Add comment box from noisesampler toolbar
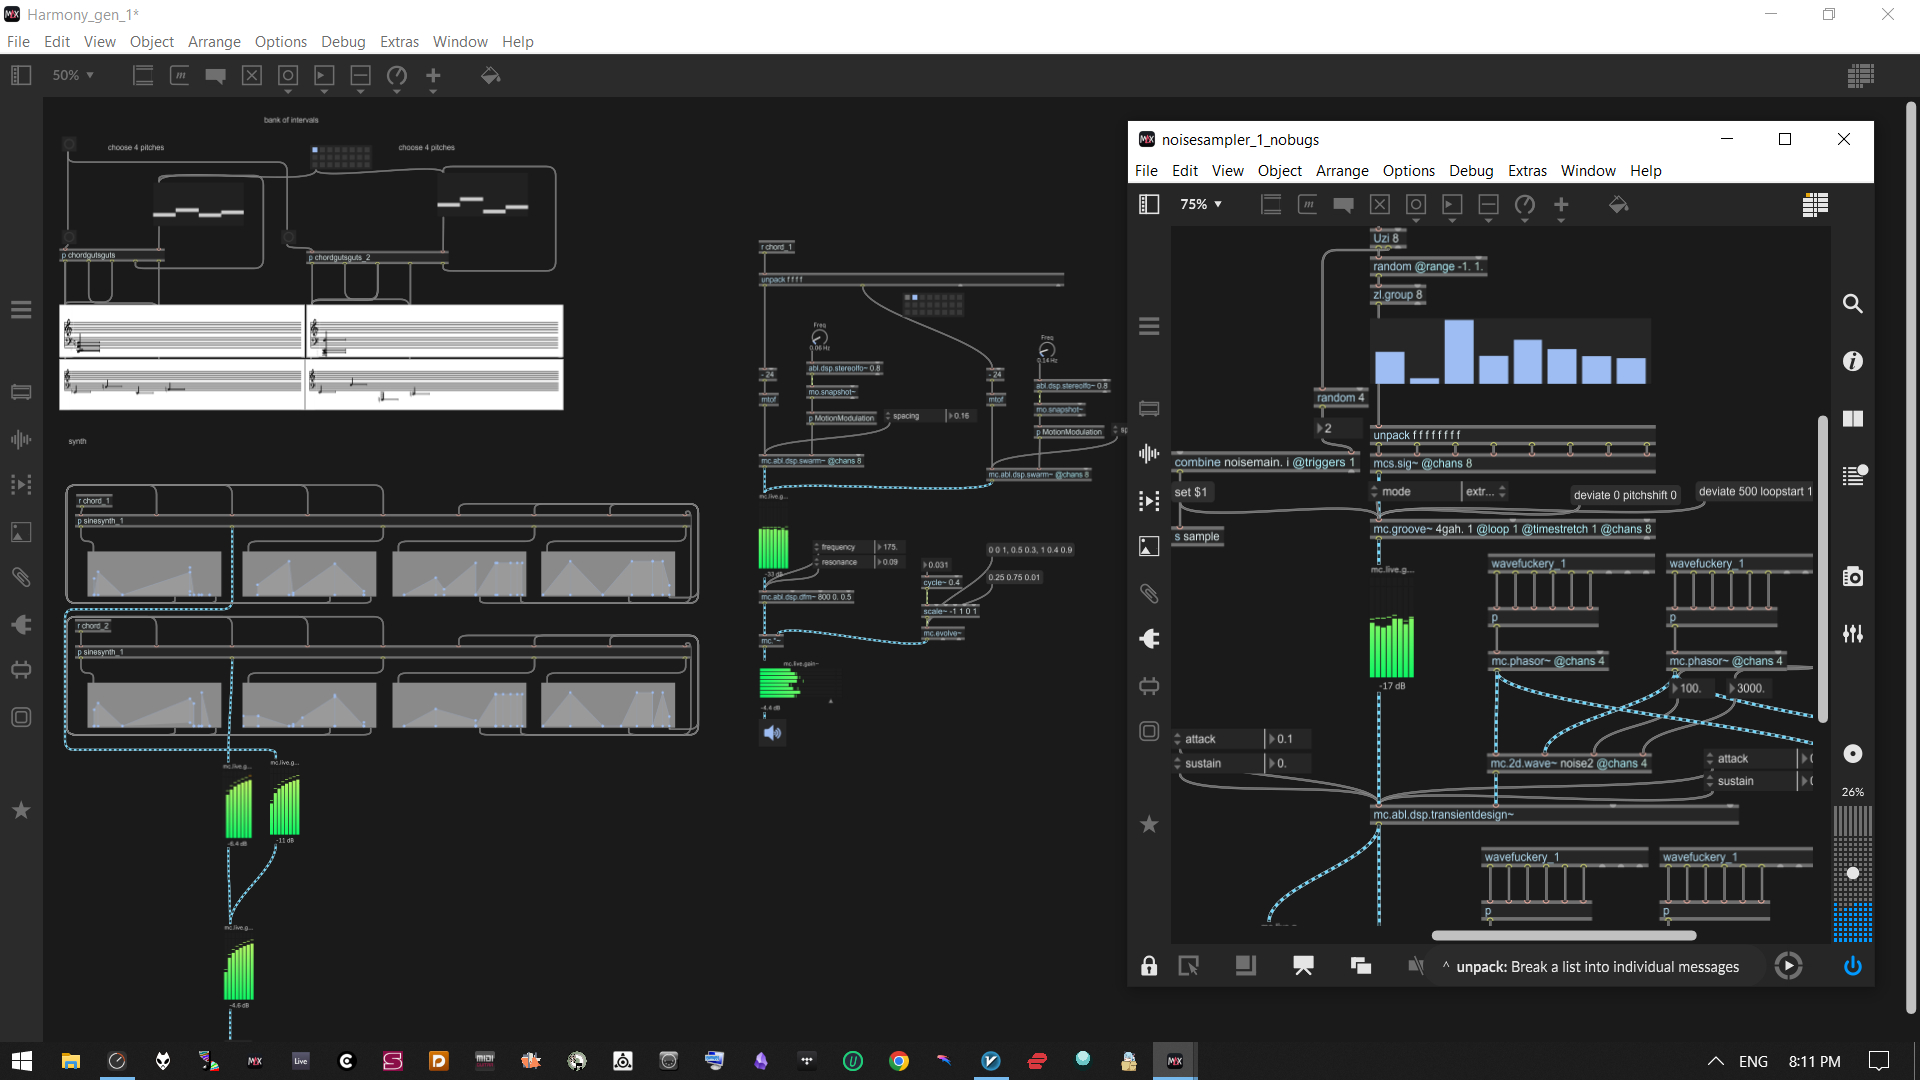This screenshot has height=1080, width=1920. tap(1343, 205)
